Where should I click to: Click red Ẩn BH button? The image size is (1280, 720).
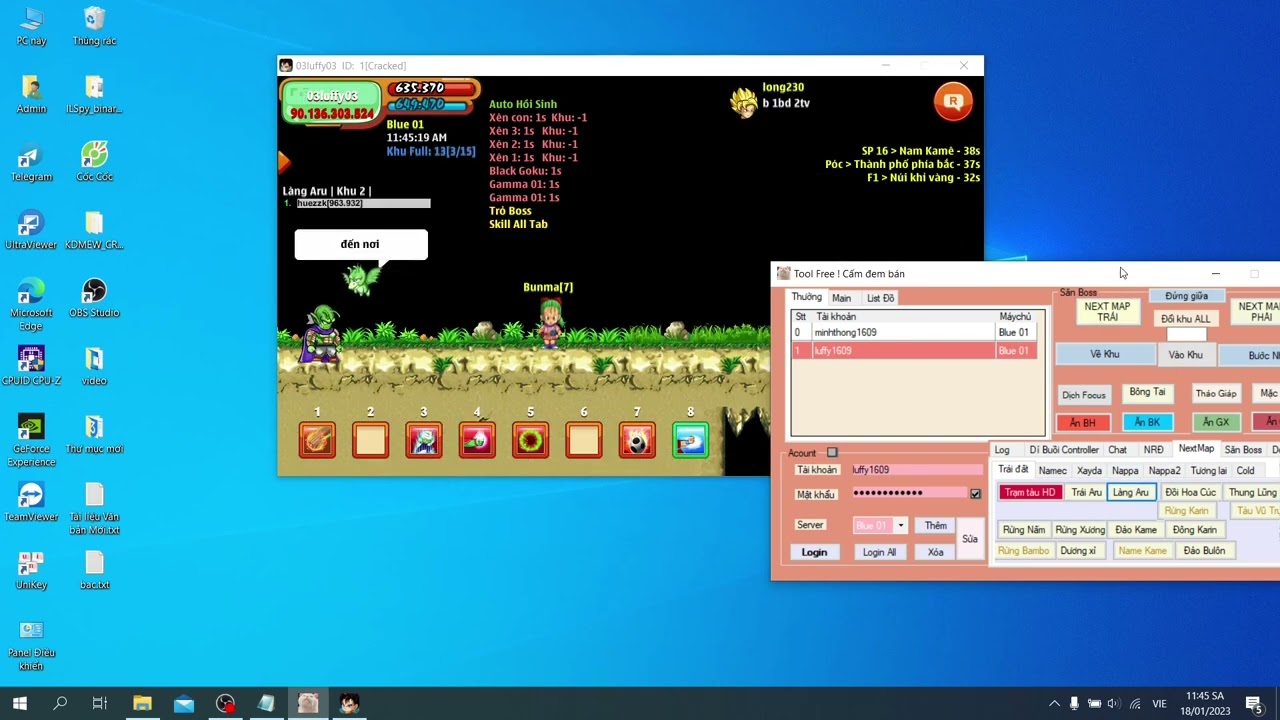point(1082,422)
